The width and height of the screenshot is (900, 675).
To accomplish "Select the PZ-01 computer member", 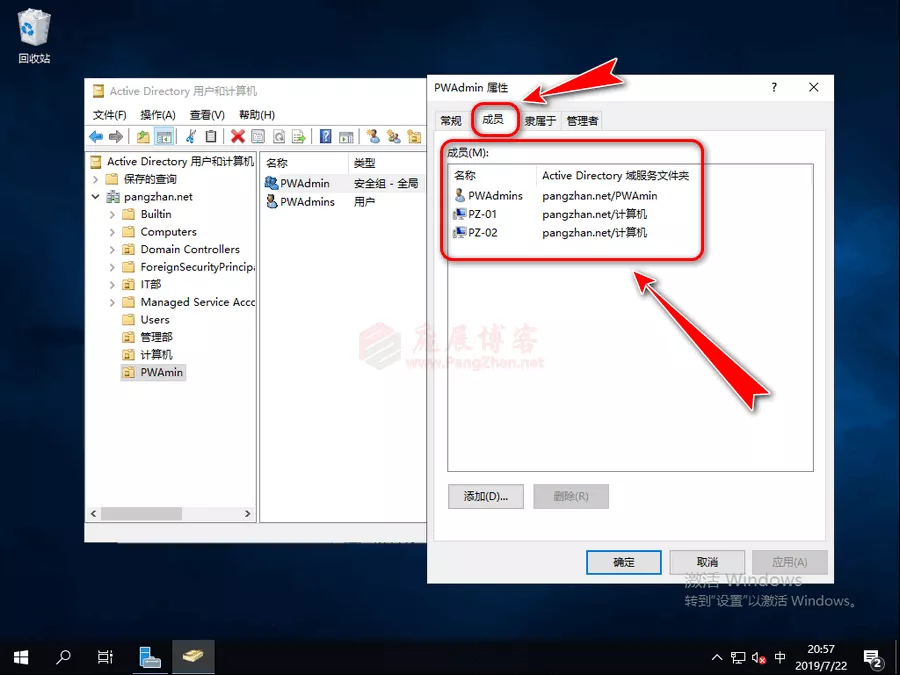I will coord(482,214).
